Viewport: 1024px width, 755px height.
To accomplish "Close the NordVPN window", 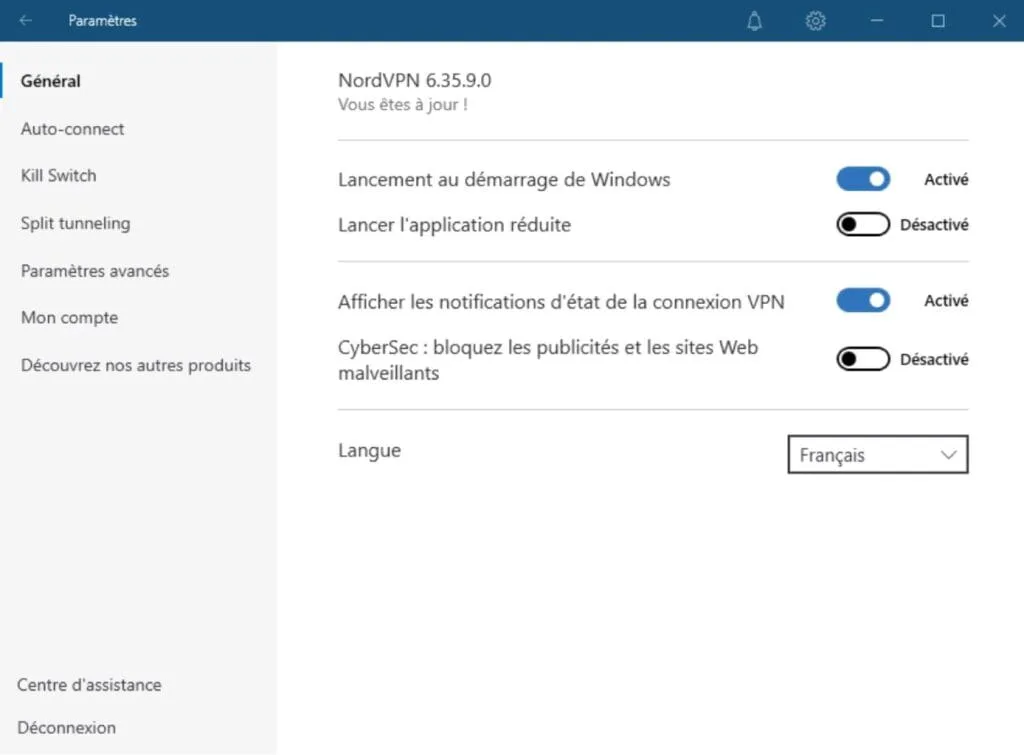I will (999, 21).
